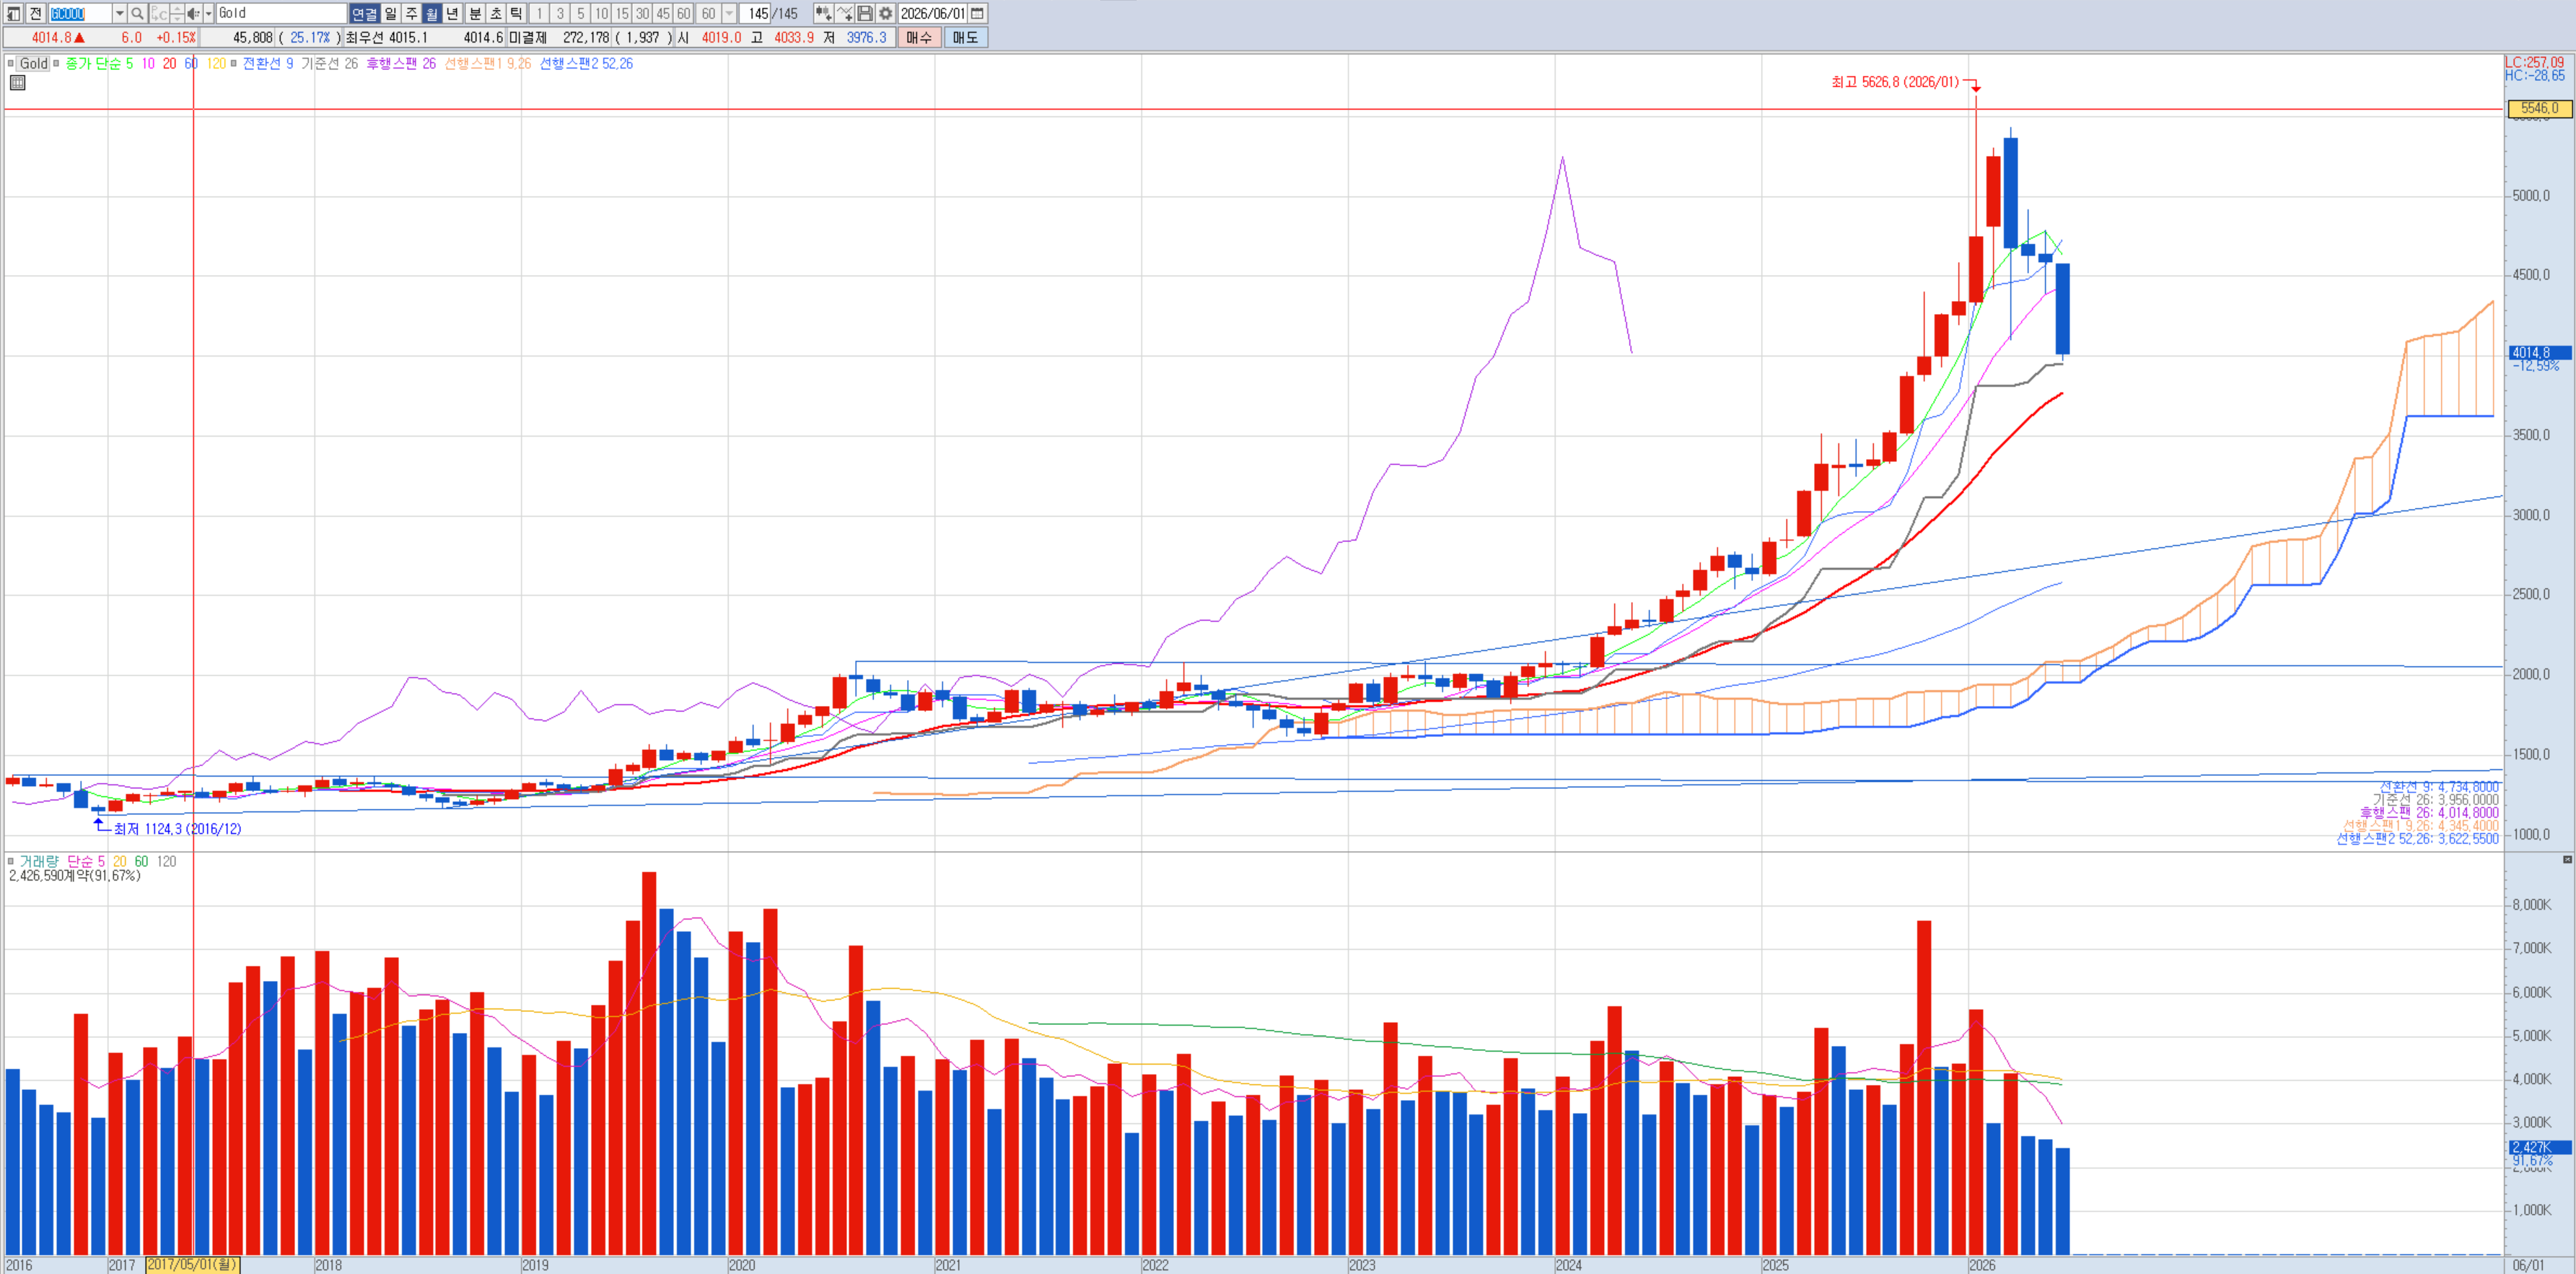Toggle the small square before Gold legend
Screen dimensions: 2576x1274
(x=11, y=63)
